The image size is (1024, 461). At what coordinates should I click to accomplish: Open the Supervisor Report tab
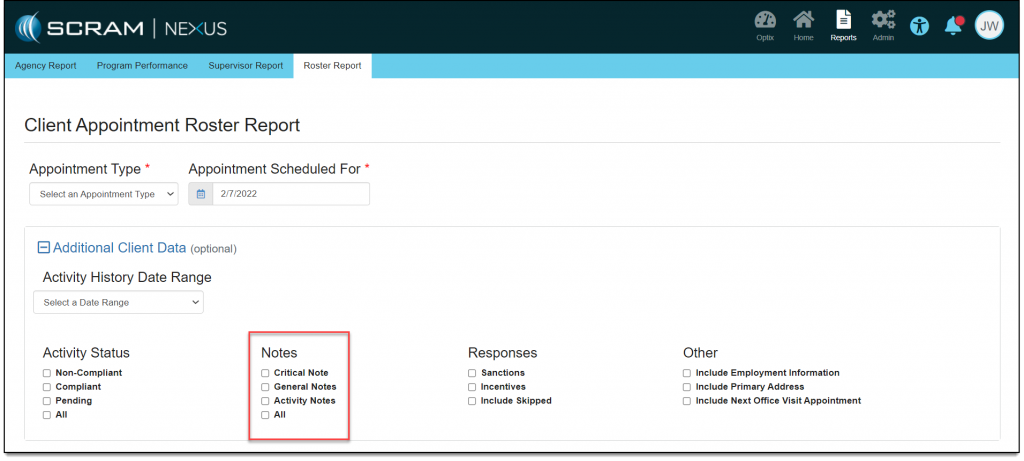tap(245, 66)
